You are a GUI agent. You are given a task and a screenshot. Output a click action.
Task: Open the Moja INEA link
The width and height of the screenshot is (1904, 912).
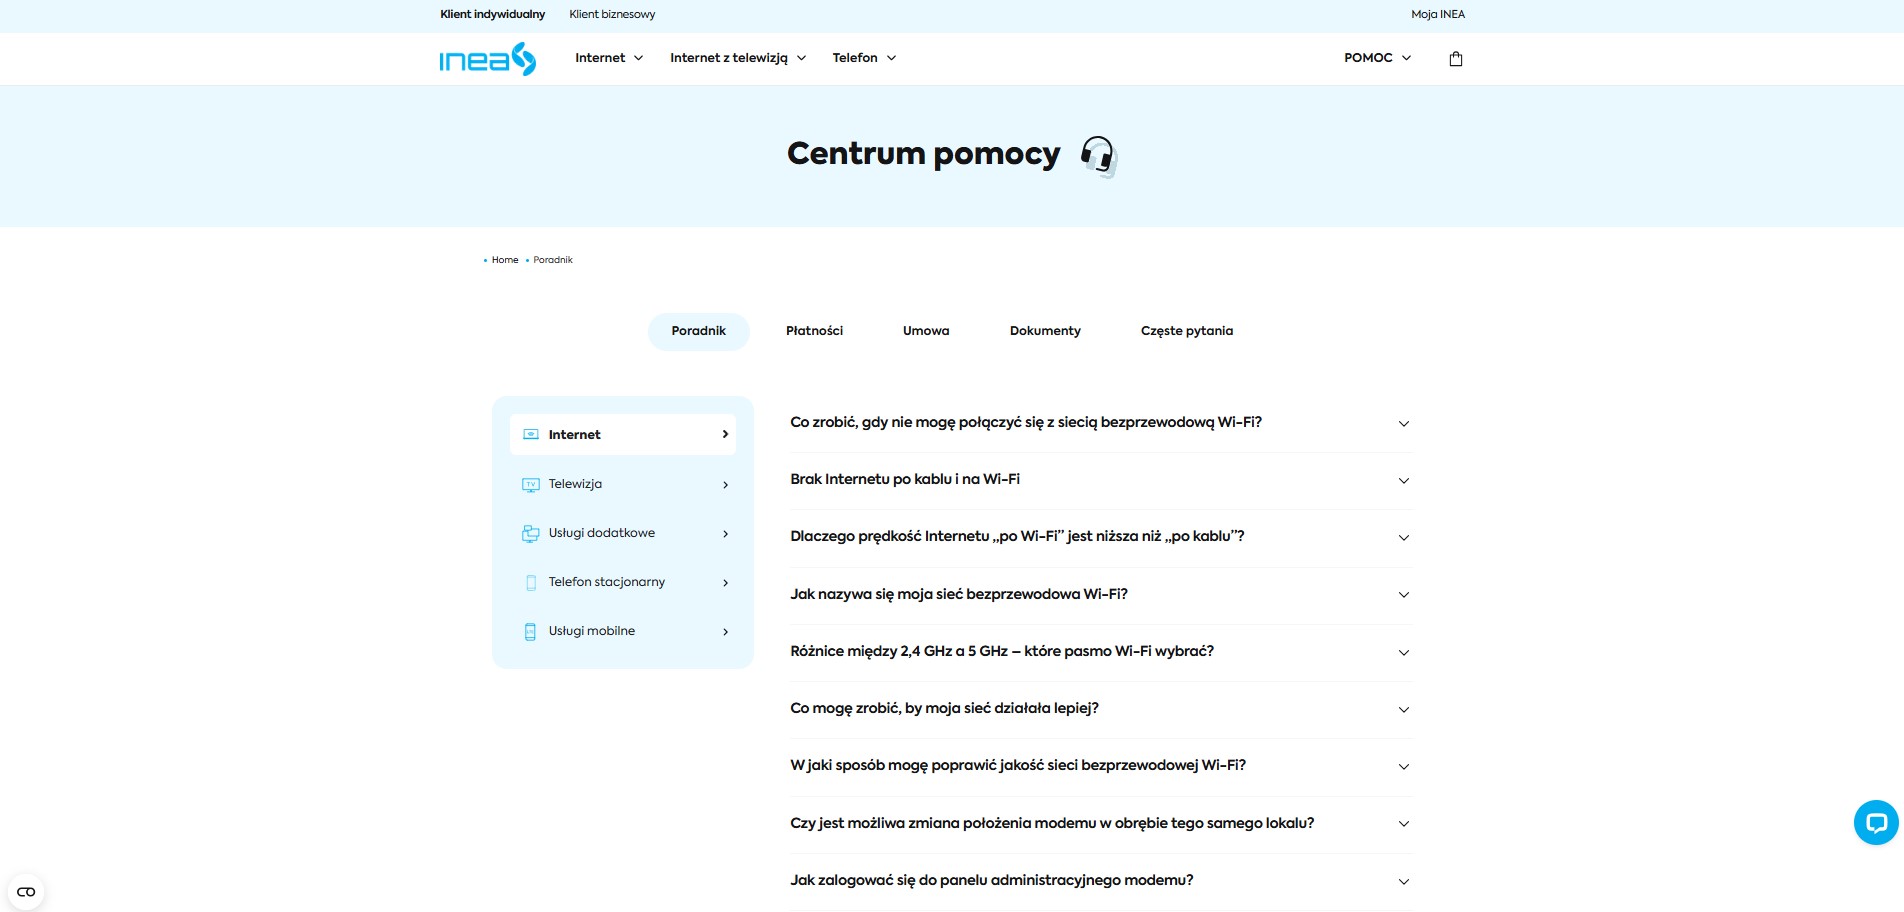click(x=1437, y=14)
